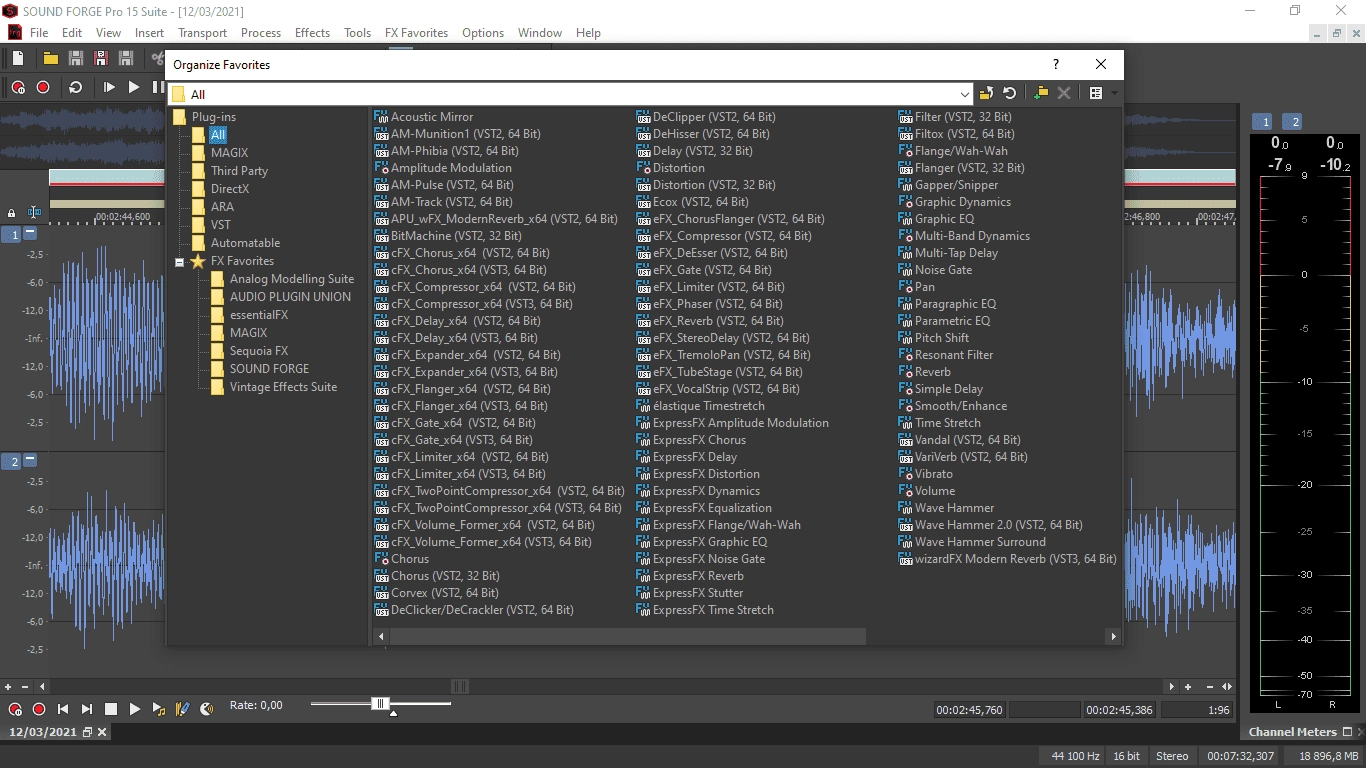
Task: Click the Record button in upper transport toolbar
Action: [x=43, y=87]
